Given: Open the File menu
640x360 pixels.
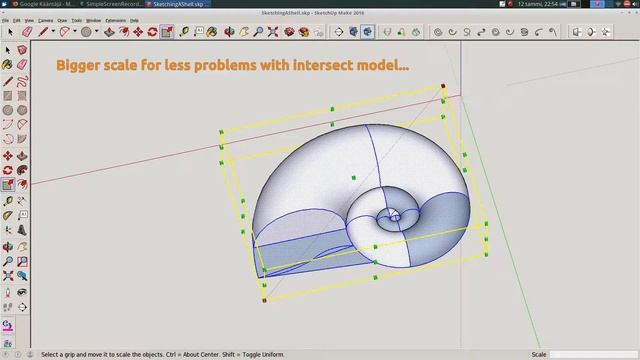Looking at the screenshot, I should click(x=5, y=20).
